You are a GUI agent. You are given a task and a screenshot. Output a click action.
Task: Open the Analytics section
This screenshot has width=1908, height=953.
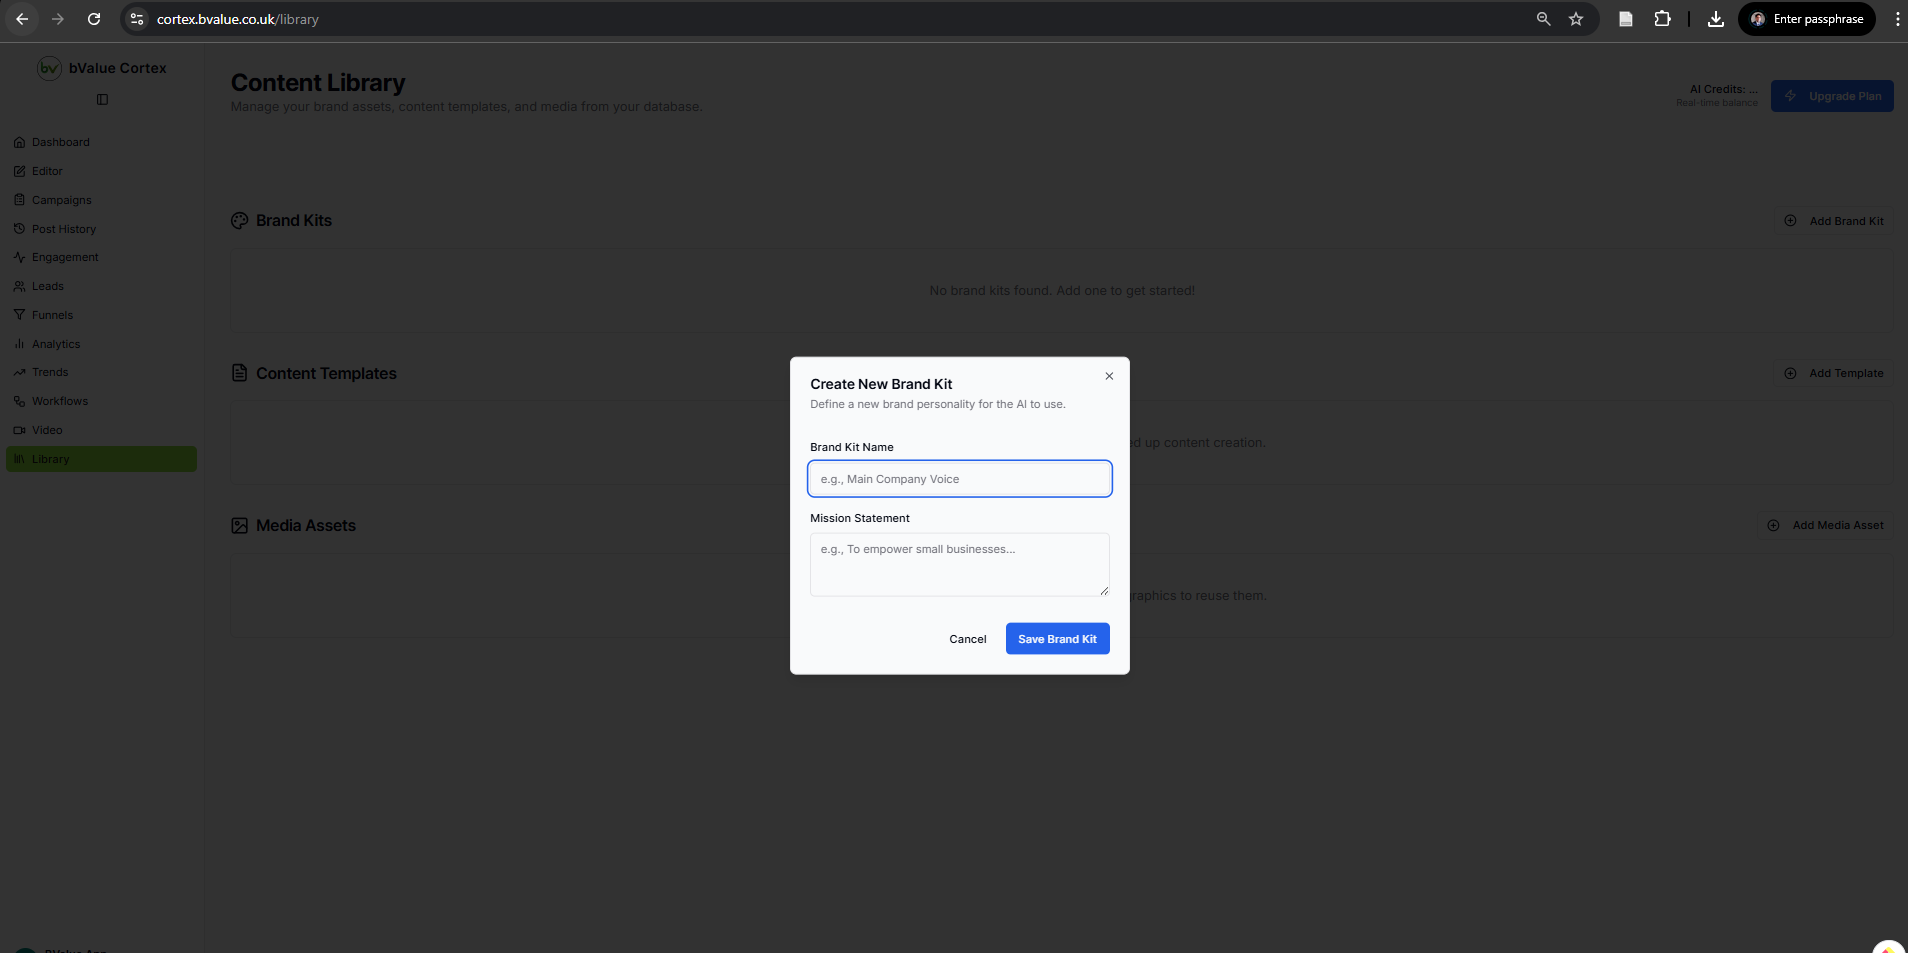55,343
